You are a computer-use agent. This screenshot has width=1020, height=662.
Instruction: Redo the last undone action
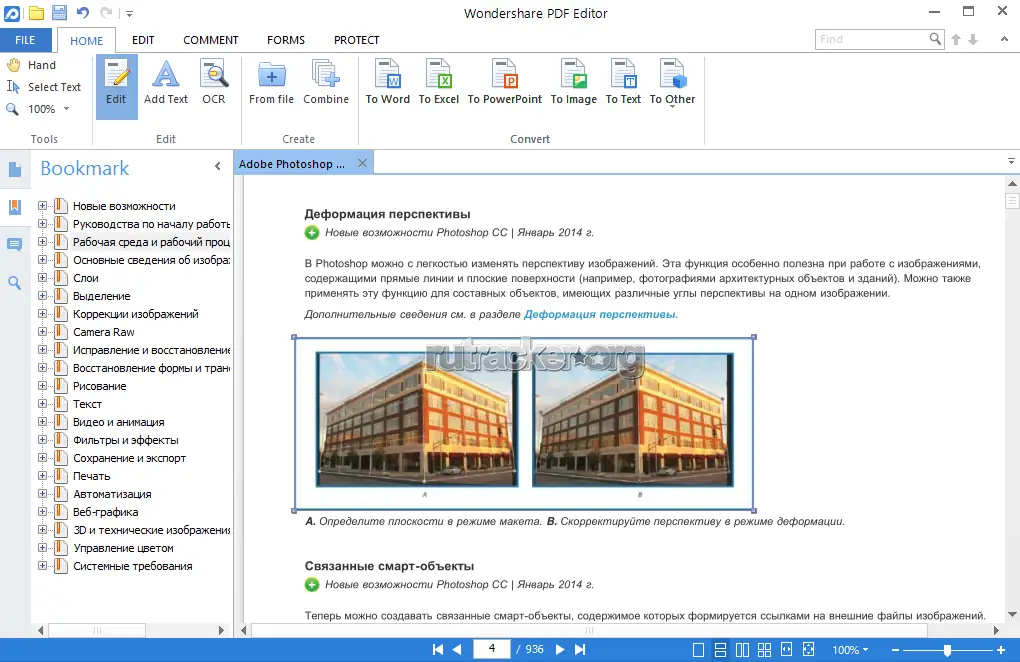tap(106, 12)
